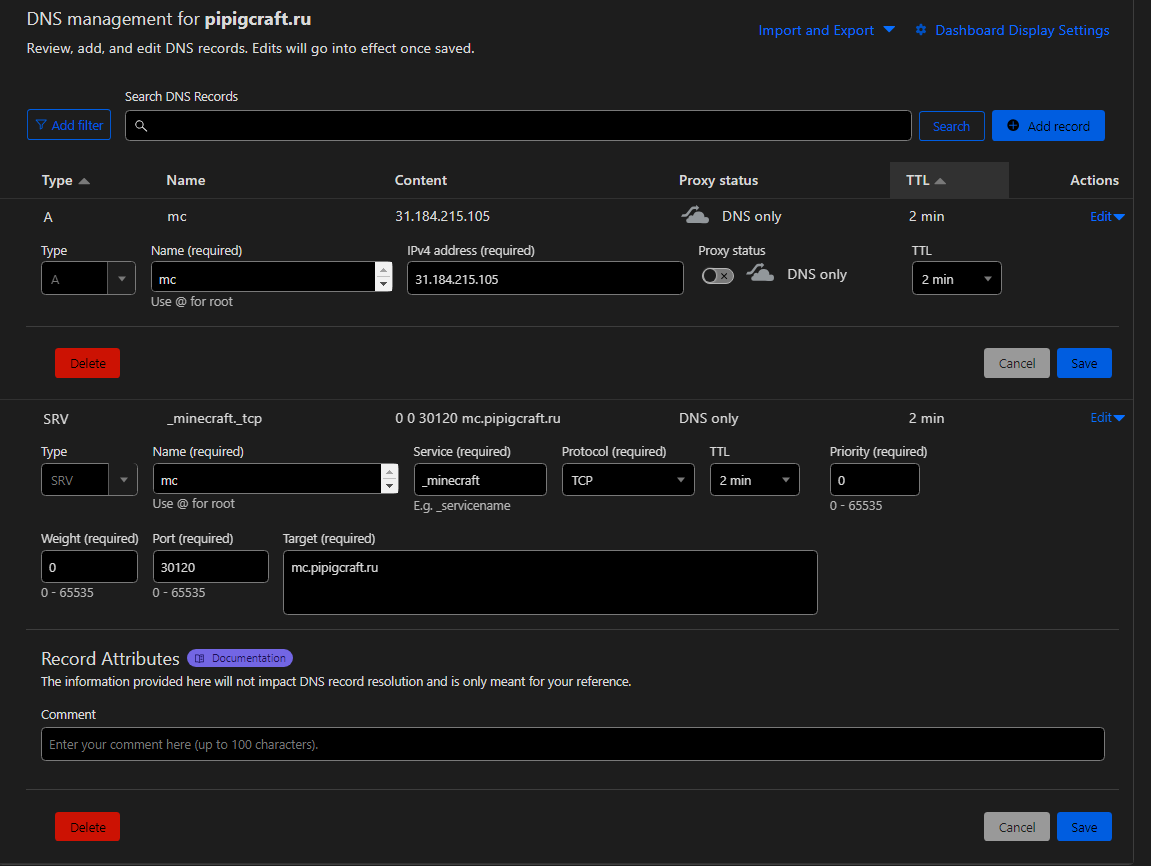Click the Name column header
This screenshot has height=866, width=1151.
(x=186, y=181)
